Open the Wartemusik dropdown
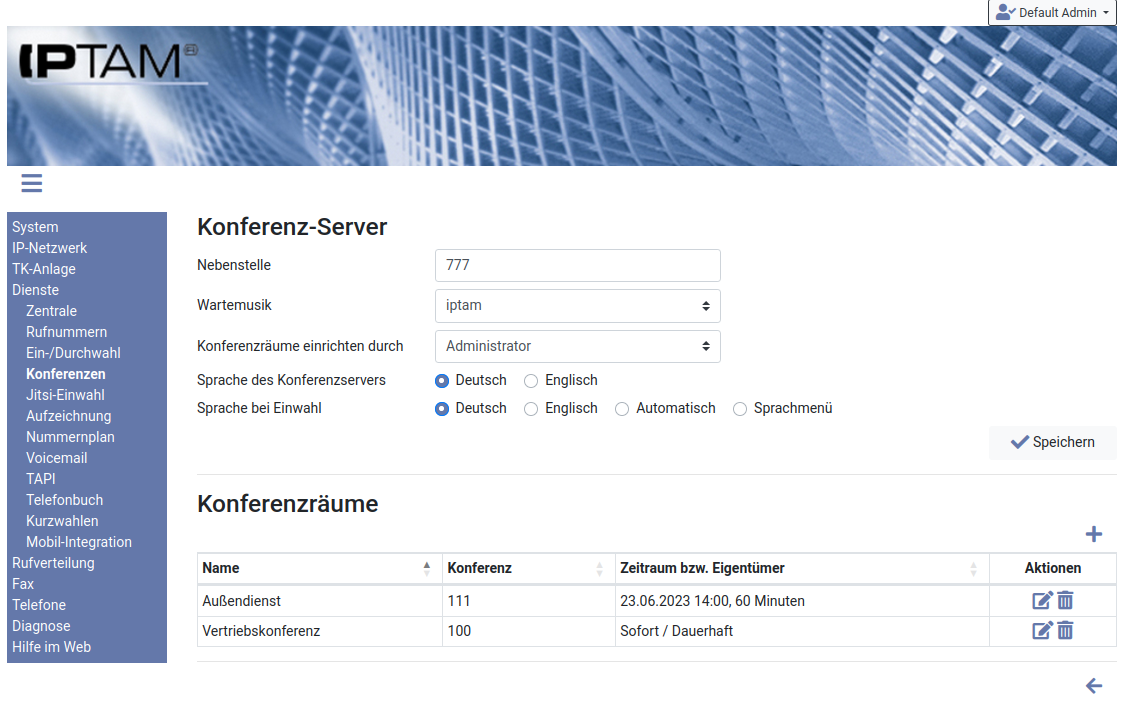This screenshot has width=1127, height=704. coord(577,306)
